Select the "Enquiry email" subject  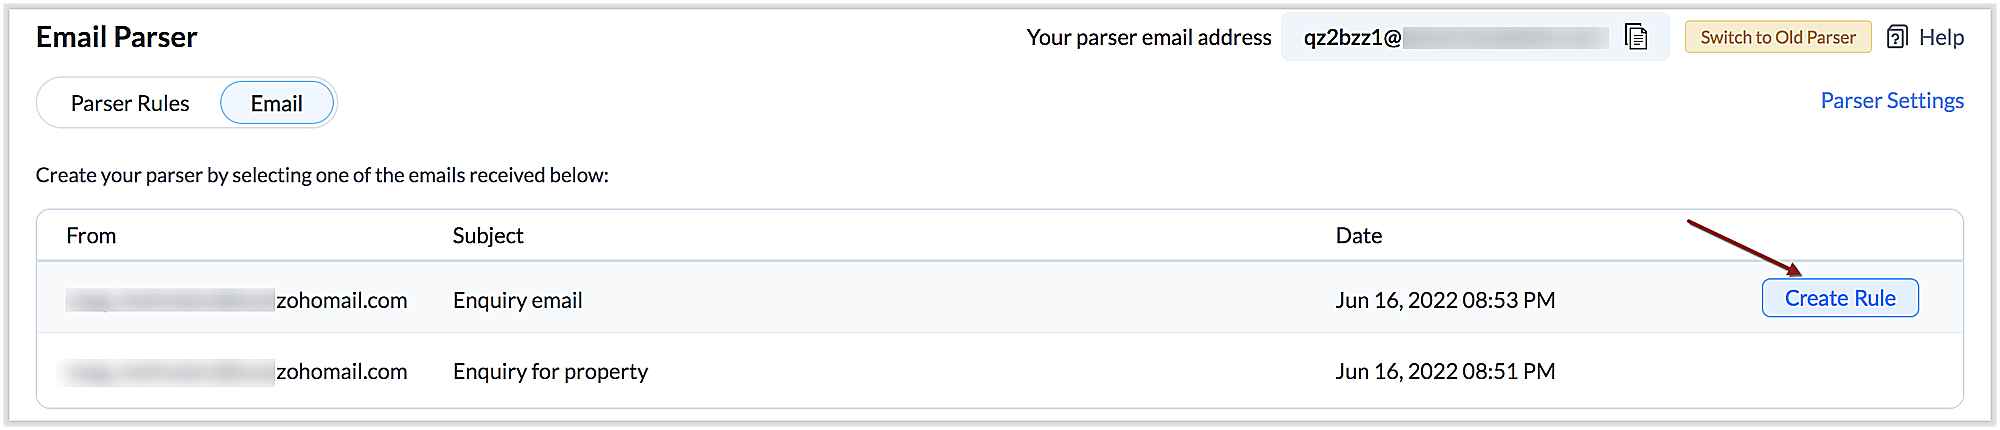tap(517, 300)
